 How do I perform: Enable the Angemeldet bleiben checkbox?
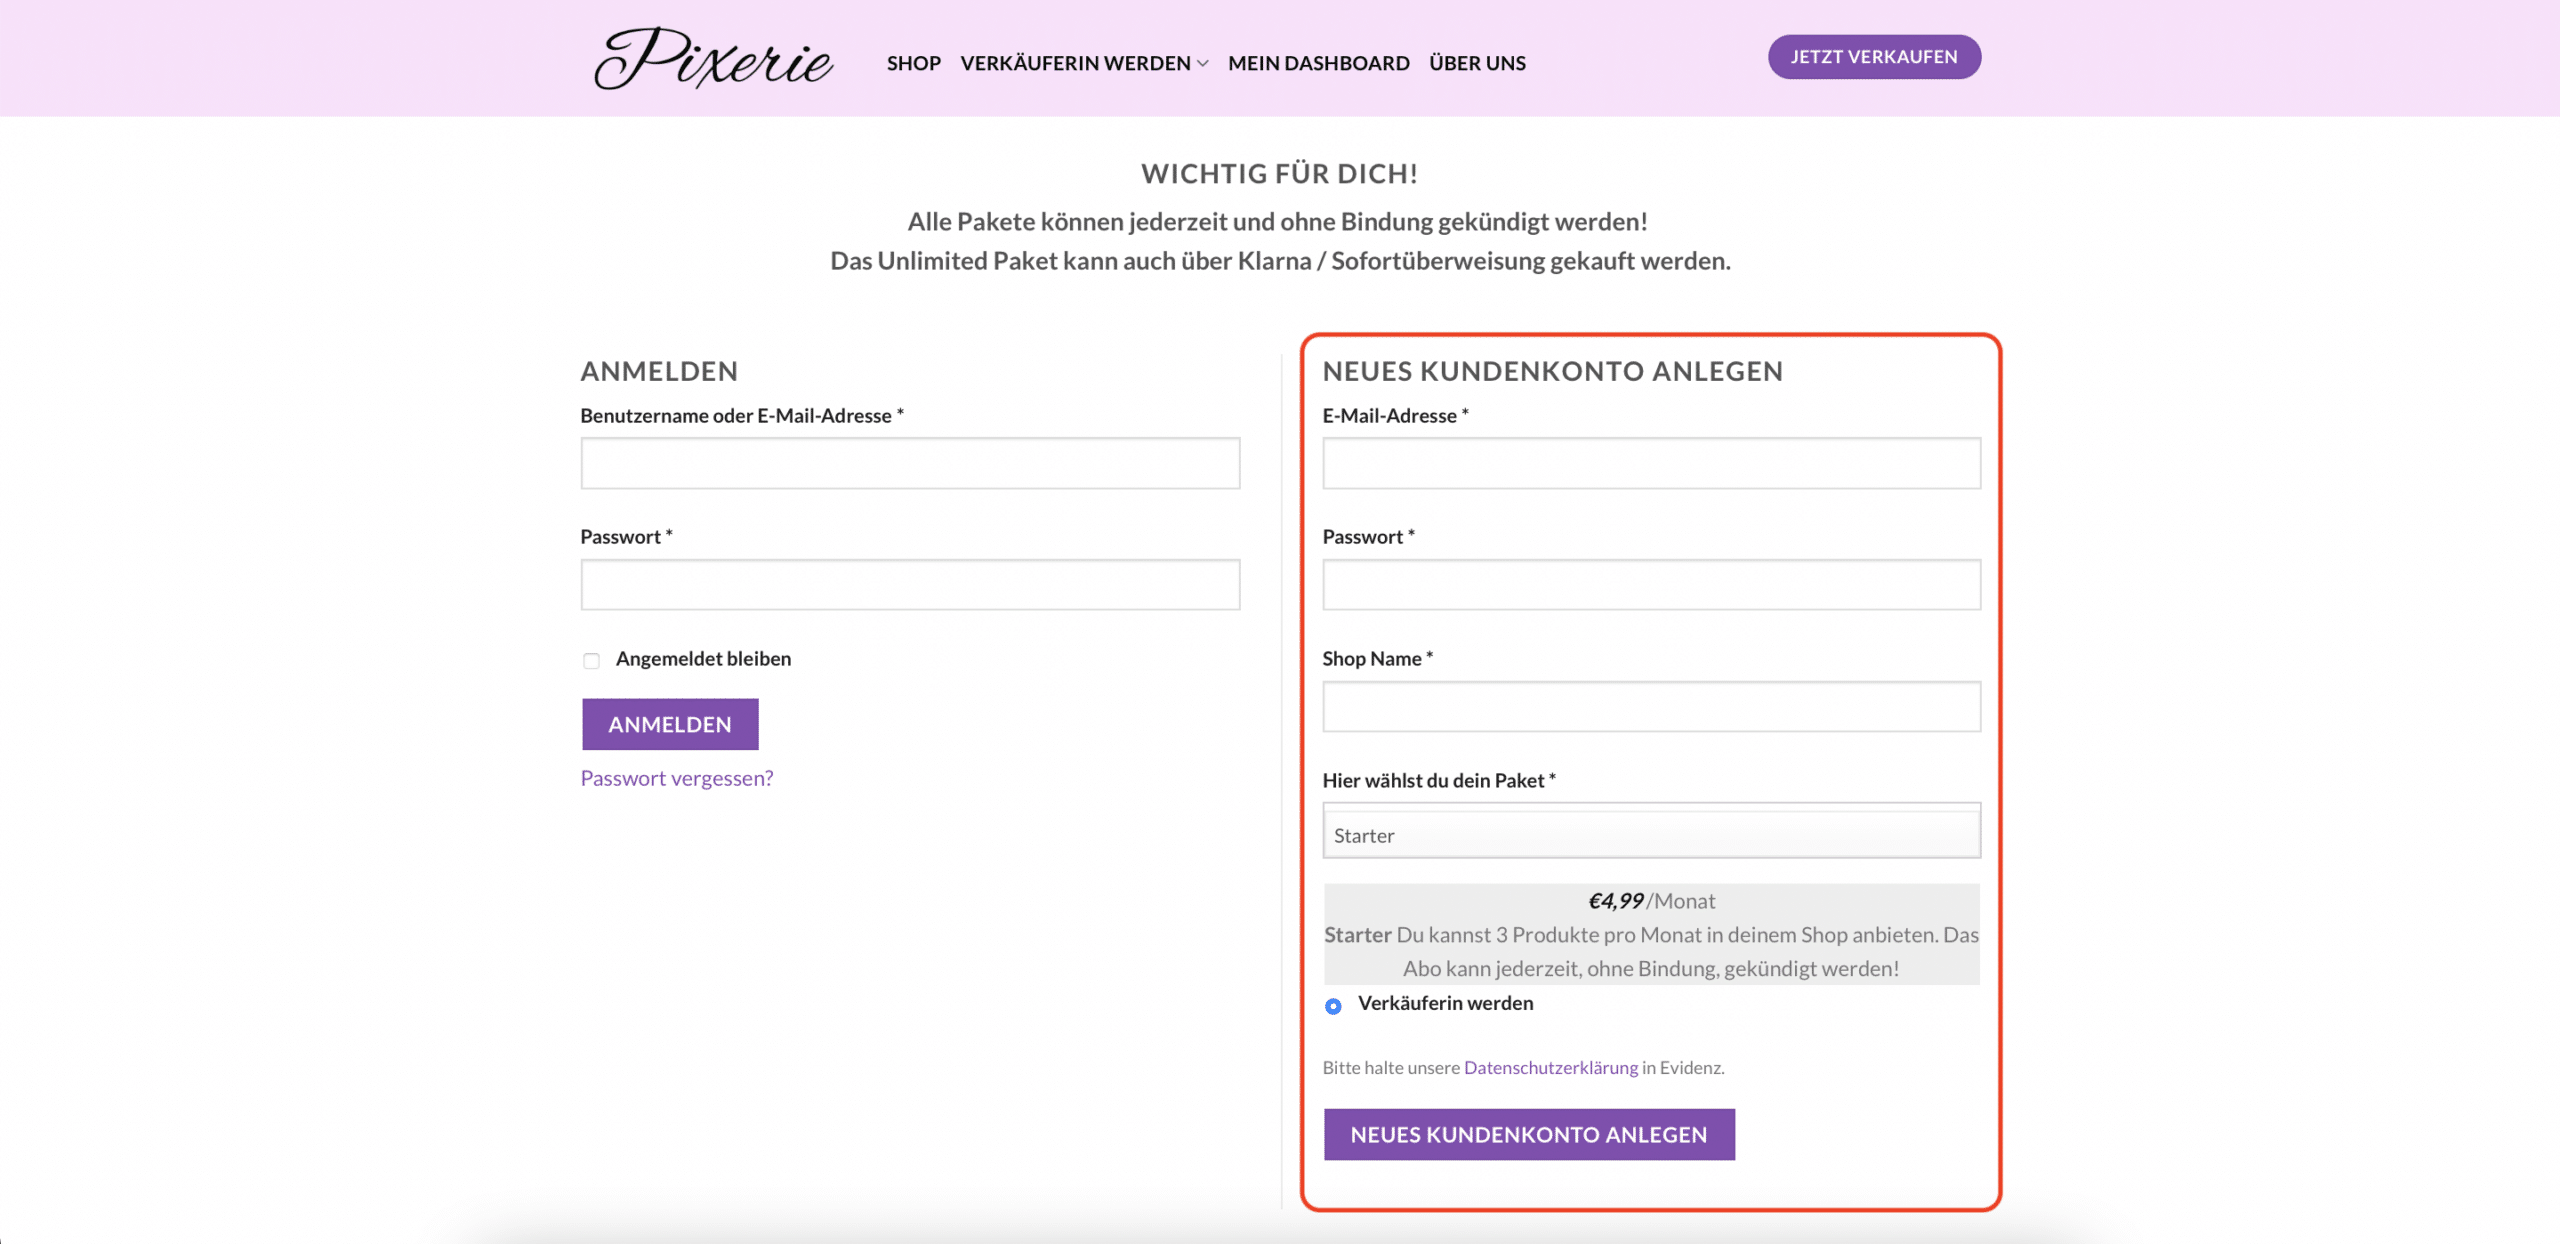591,660
